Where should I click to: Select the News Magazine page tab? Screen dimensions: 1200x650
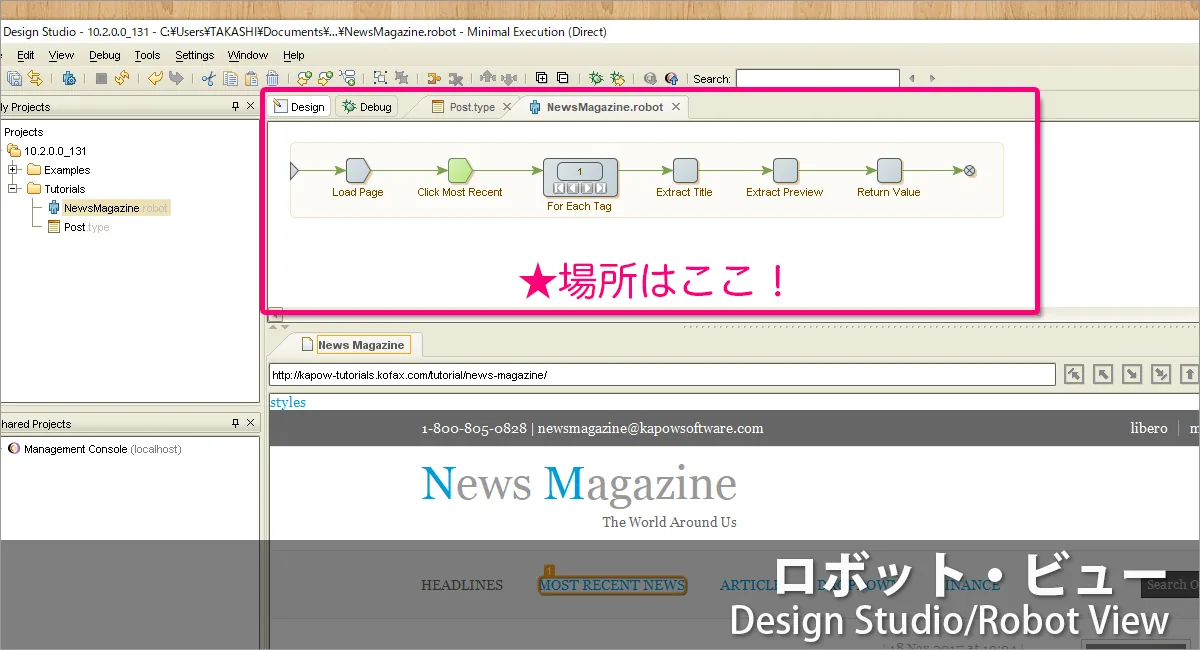click(361, 345)
